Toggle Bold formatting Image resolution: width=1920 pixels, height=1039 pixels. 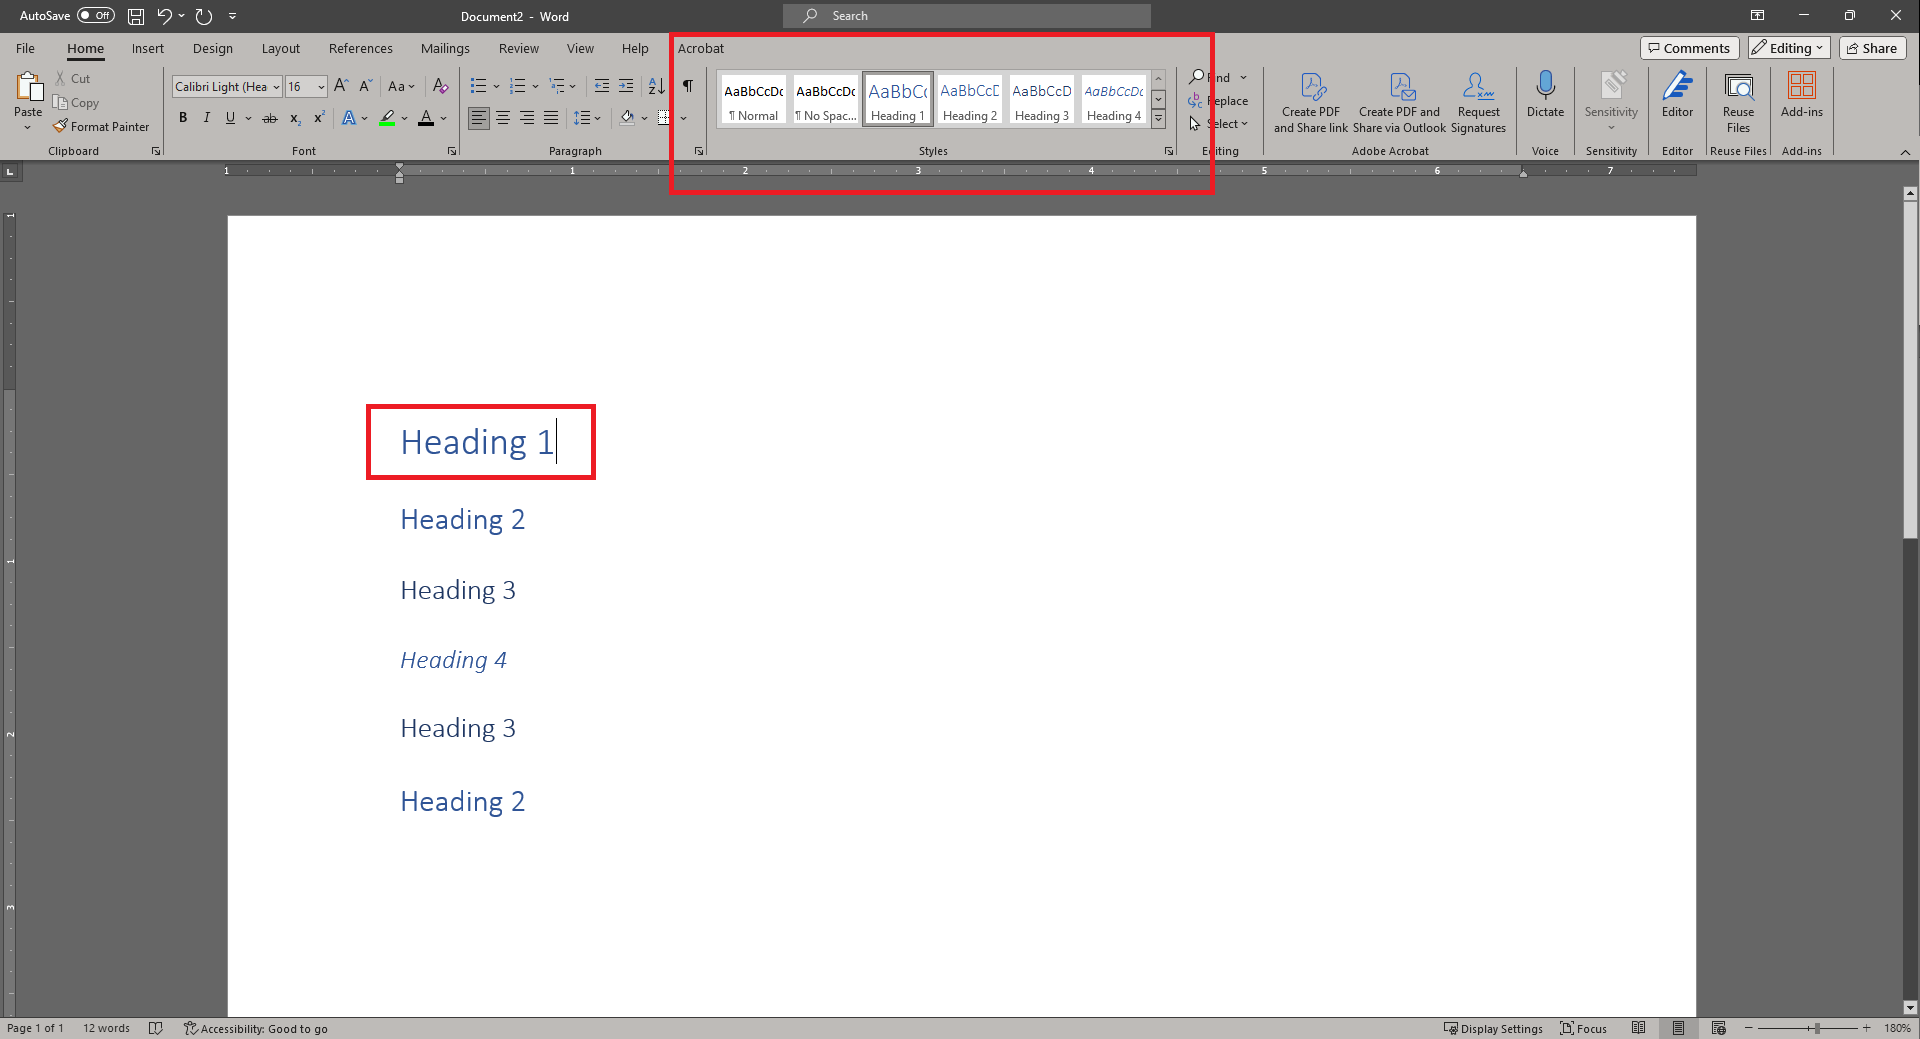(x=183, y=118)
